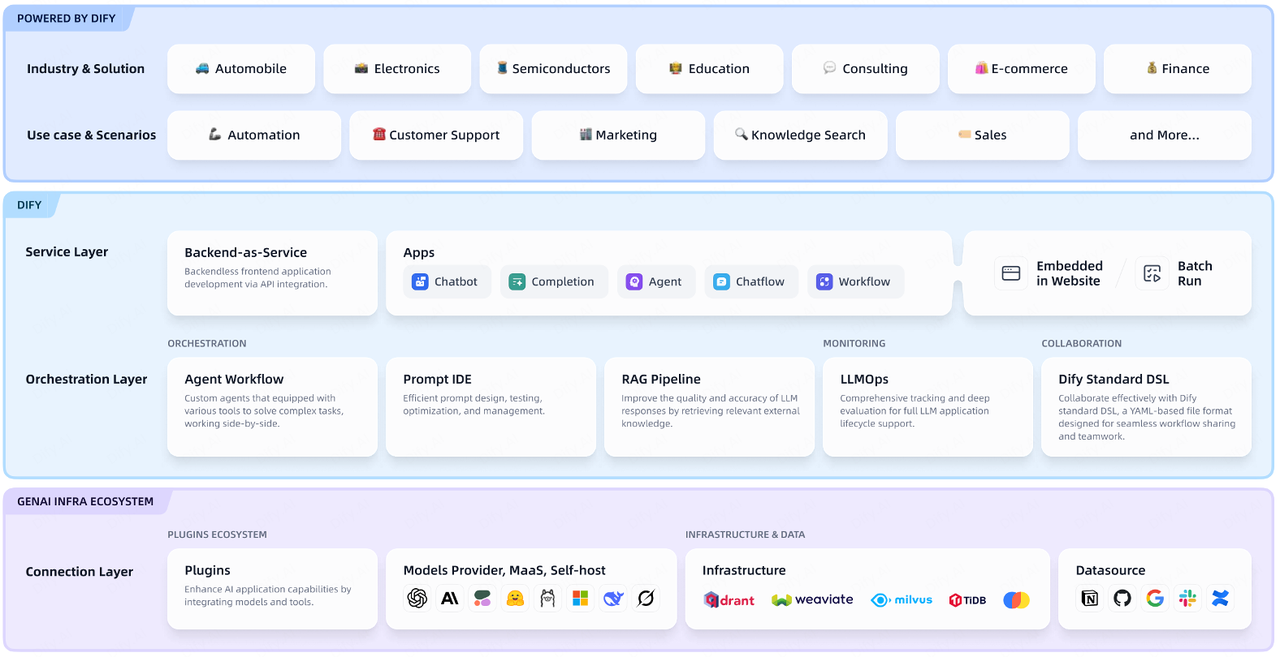Click the Notion logo under Datasource
Viewport: 1280px width, 657px height.
click(x=1090, y=598)
